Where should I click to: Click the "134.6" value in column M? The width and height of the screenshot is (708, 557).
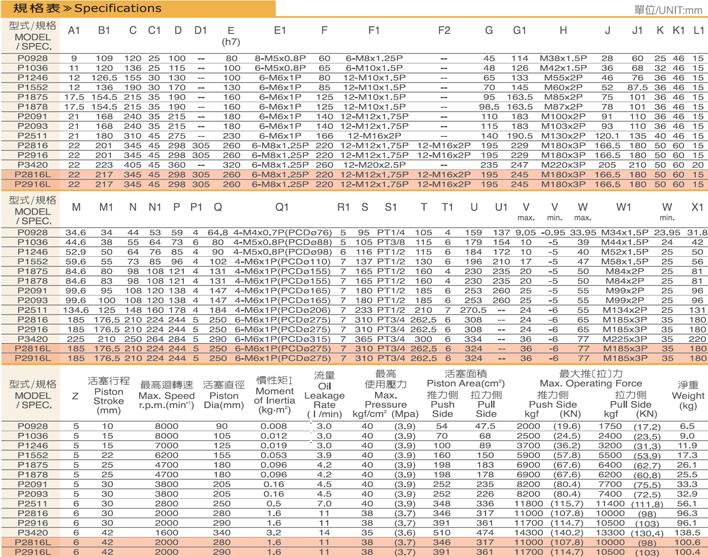pos(76,310)
